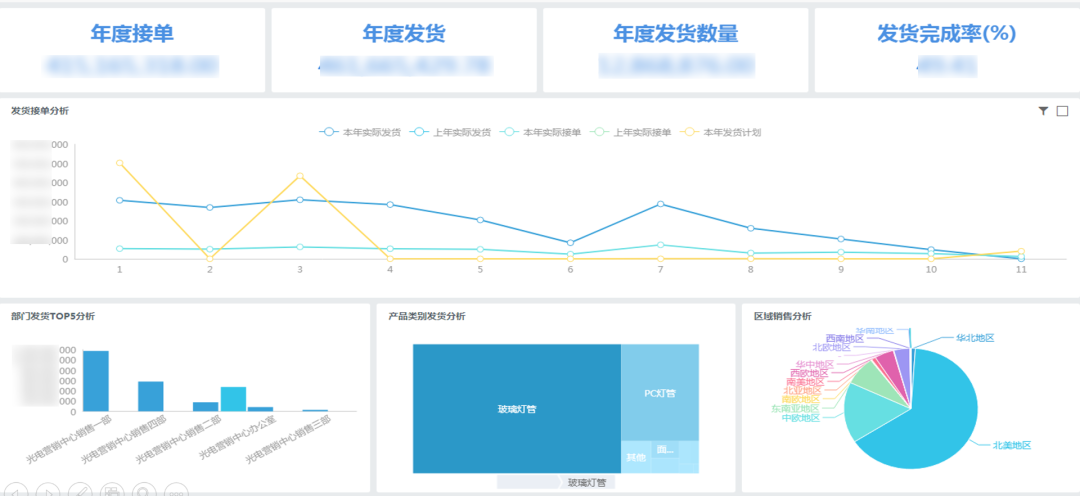Maximize the line chart with the square icon
The height and width of the screenshot is (496, 1080).
coord(1062,111)
